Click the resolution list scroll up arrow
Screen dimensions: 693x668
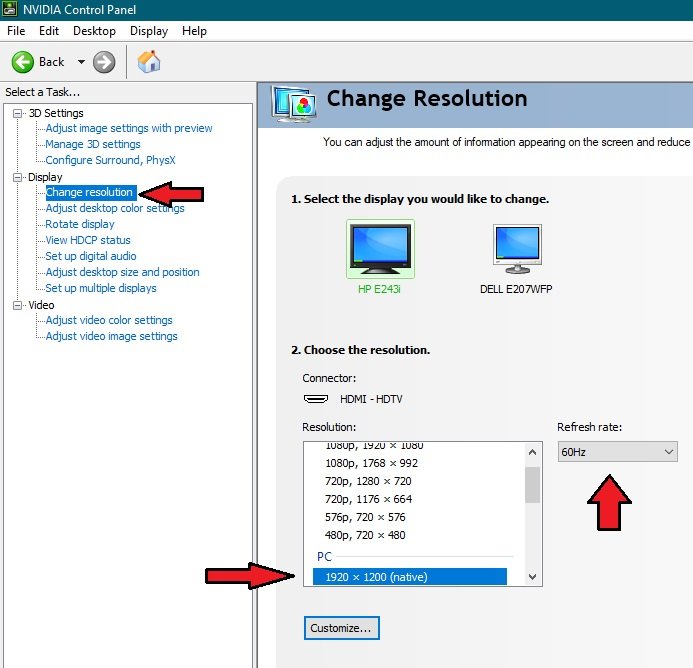[533, 452]
